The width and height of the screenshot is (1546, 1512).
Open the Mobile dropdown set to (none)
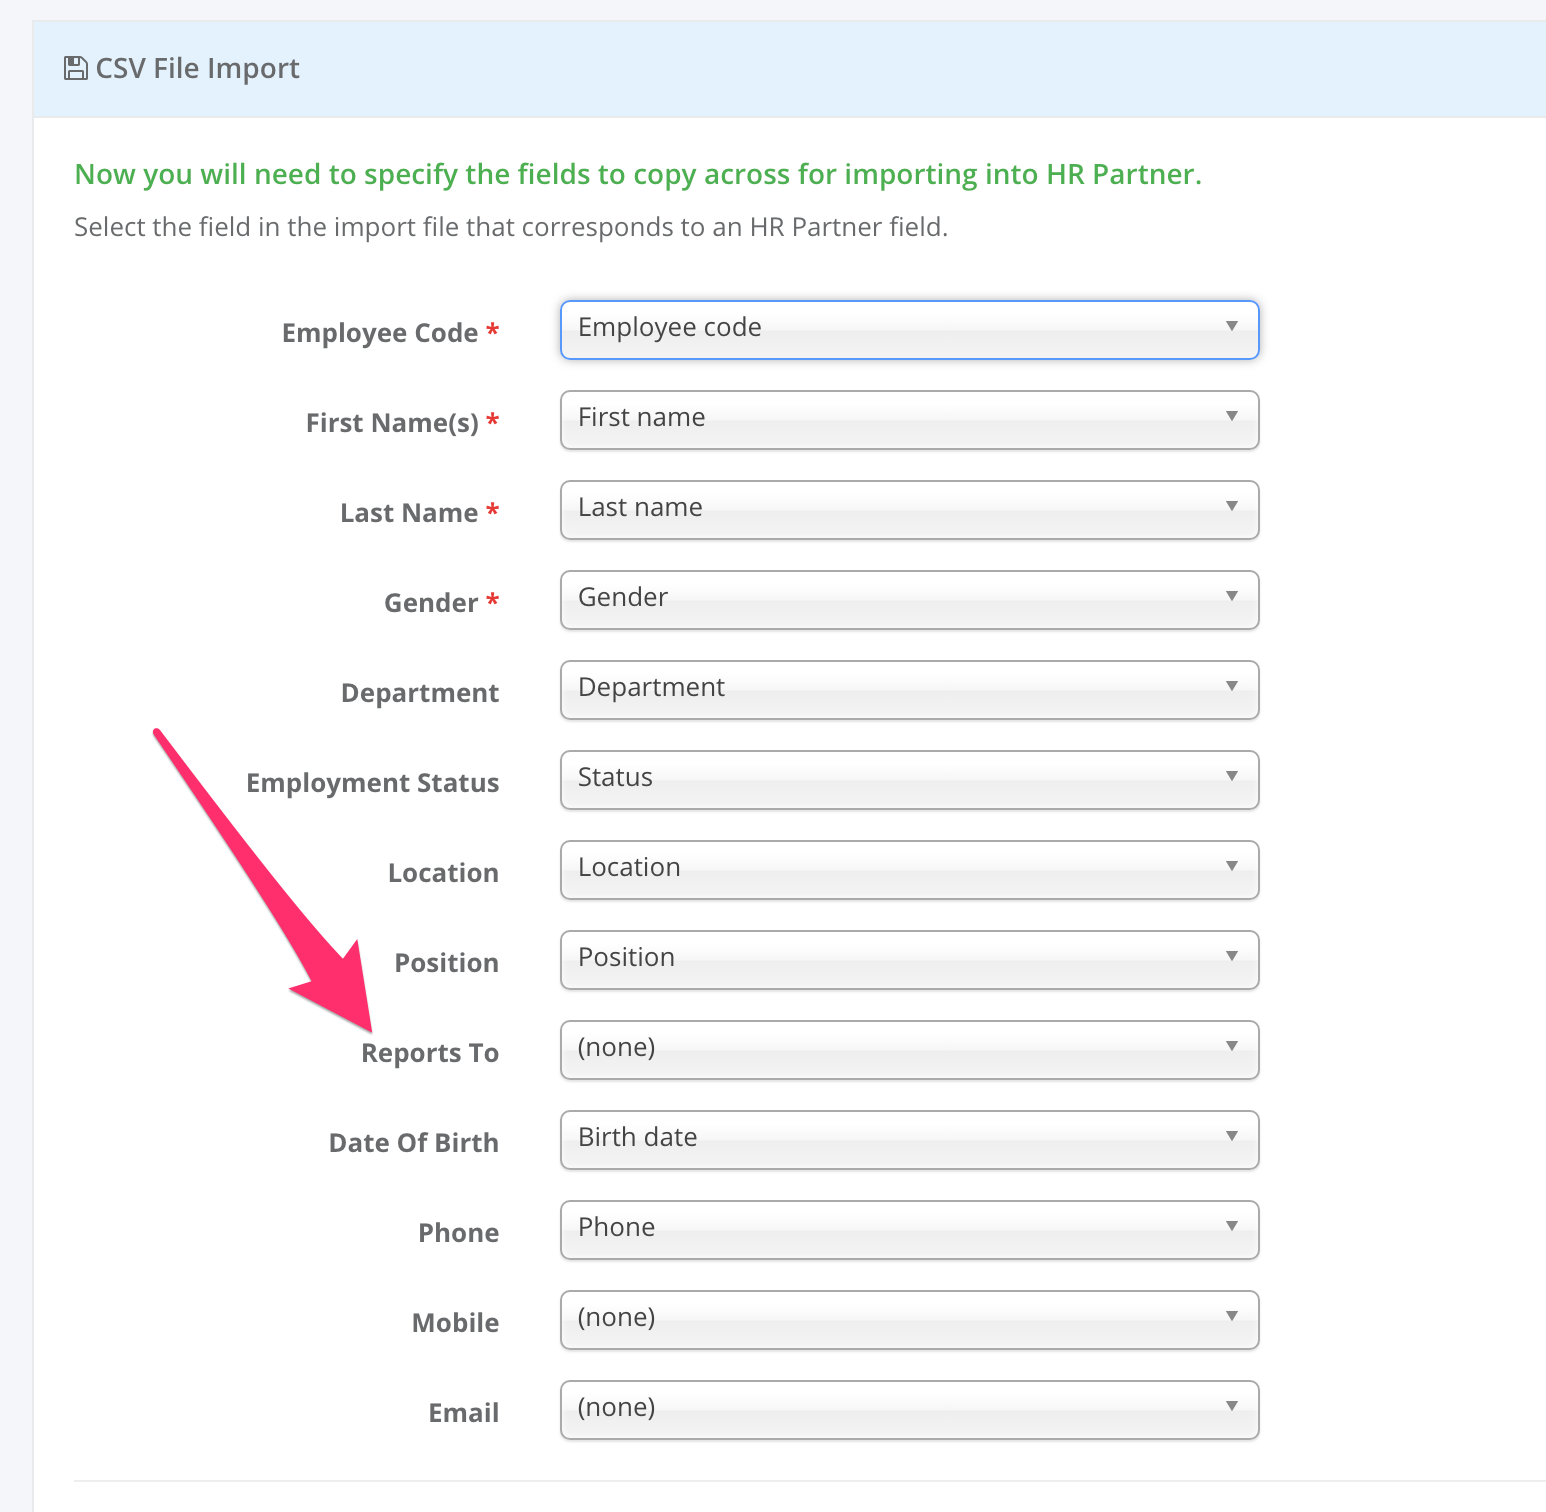pyautogui.click(x=909, y=1320)
